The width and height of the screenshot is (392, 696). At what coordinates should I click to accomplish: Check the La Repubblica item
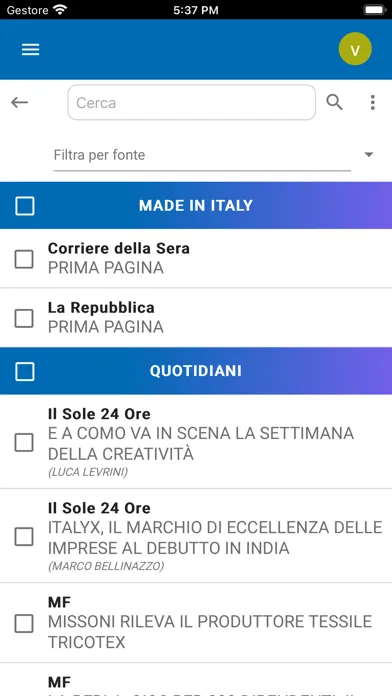click(24, 318)
